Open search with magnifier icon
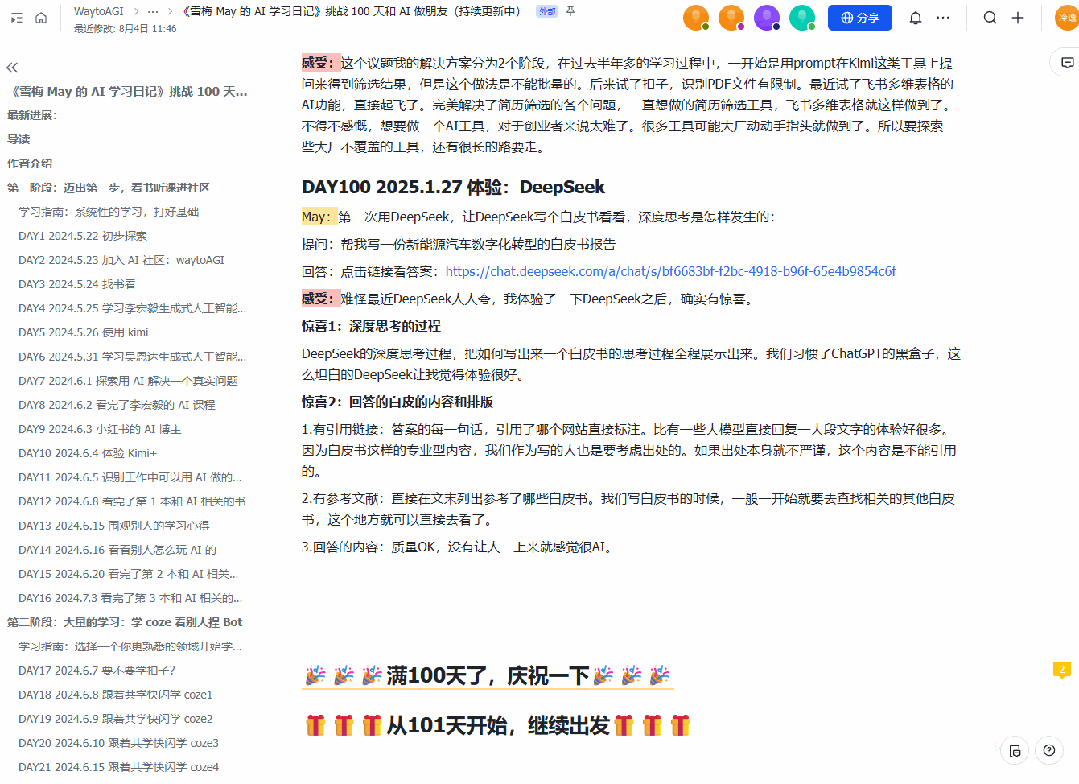Viewport: 1079px width, 784px height. click(x=990, y=18)
